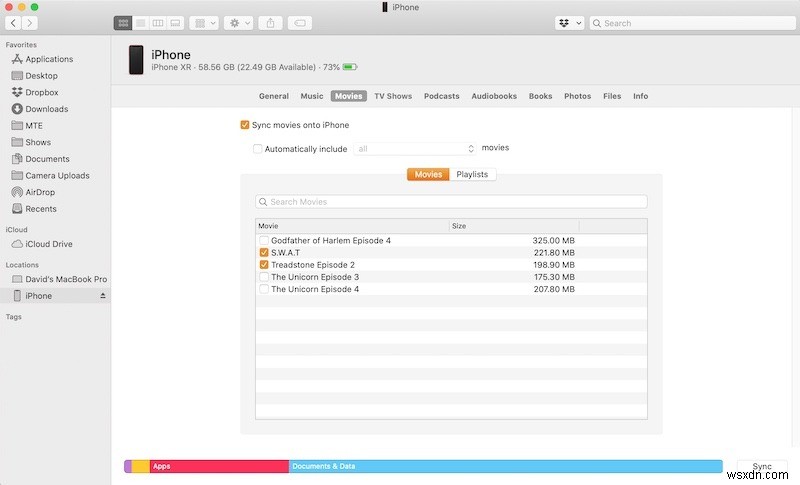Image resolution: width=800 pixels, height=485 pixels.
Task: Click the Edit Tags toolbar icon
Action: pos(300,23)
